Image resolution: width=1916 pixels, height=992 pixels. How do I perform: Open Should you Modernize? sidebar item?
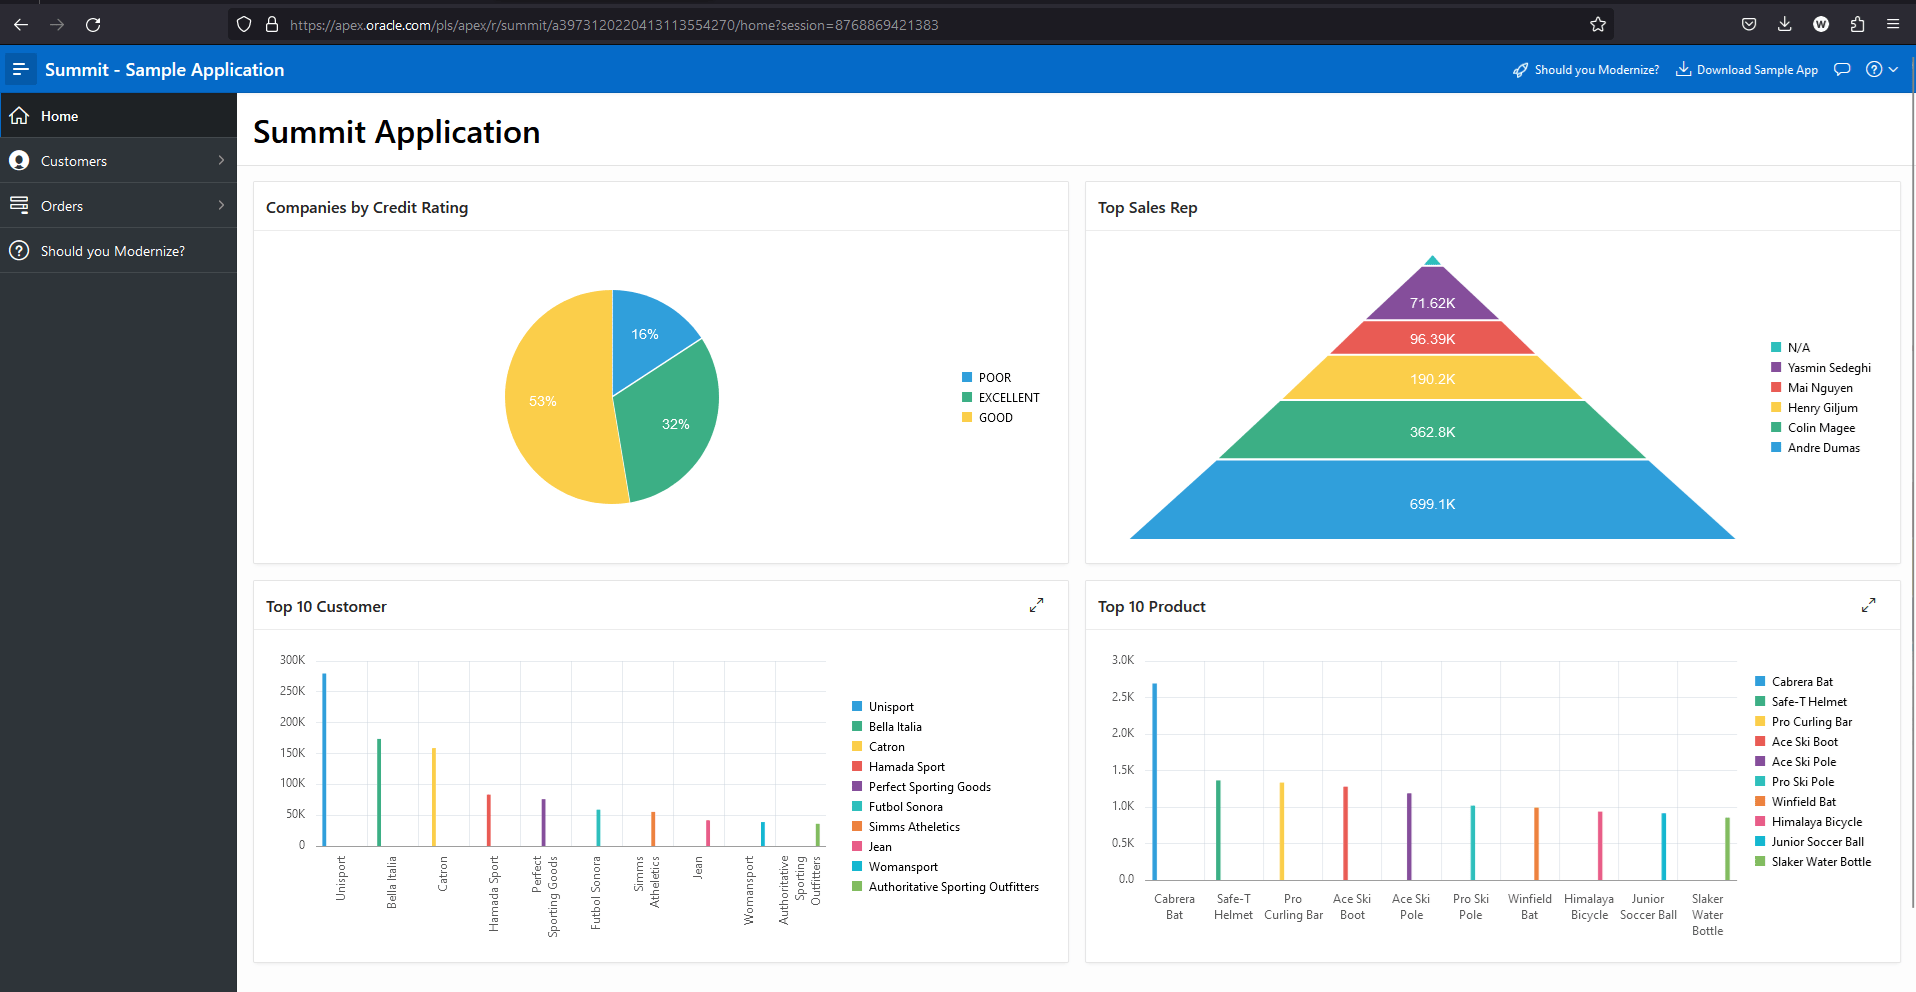112,251
